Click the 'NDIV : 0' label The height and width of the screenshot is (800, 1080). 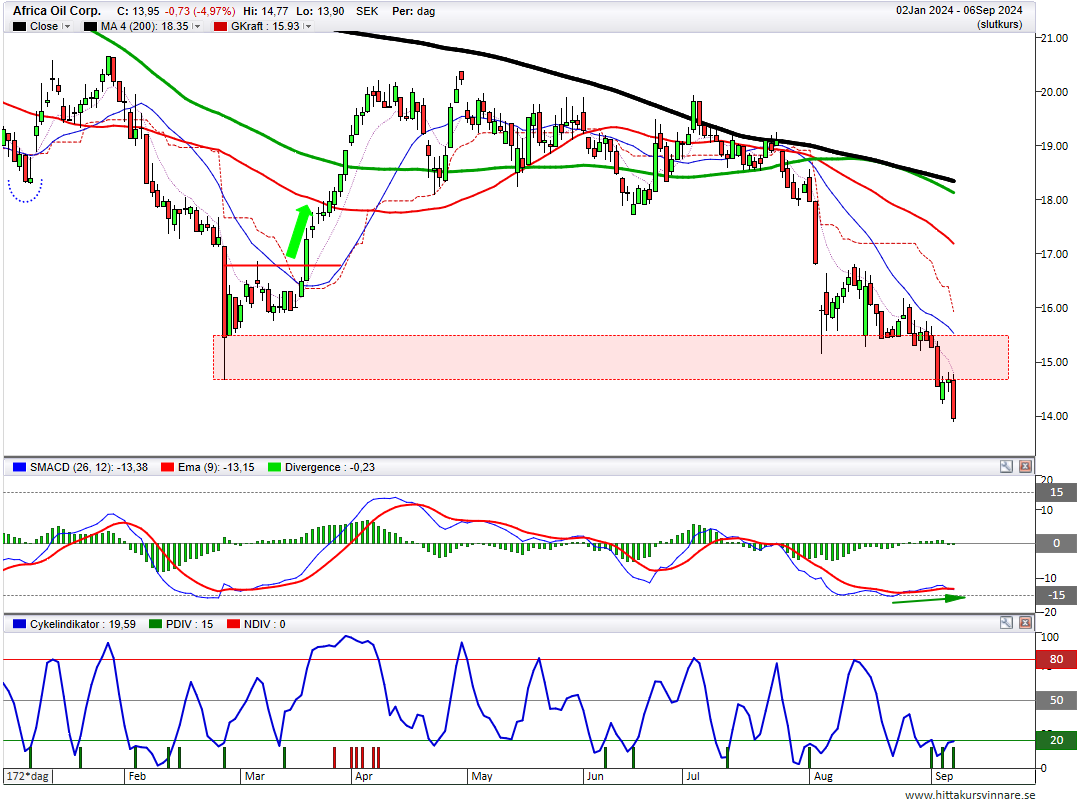click(x=264, y=624)
